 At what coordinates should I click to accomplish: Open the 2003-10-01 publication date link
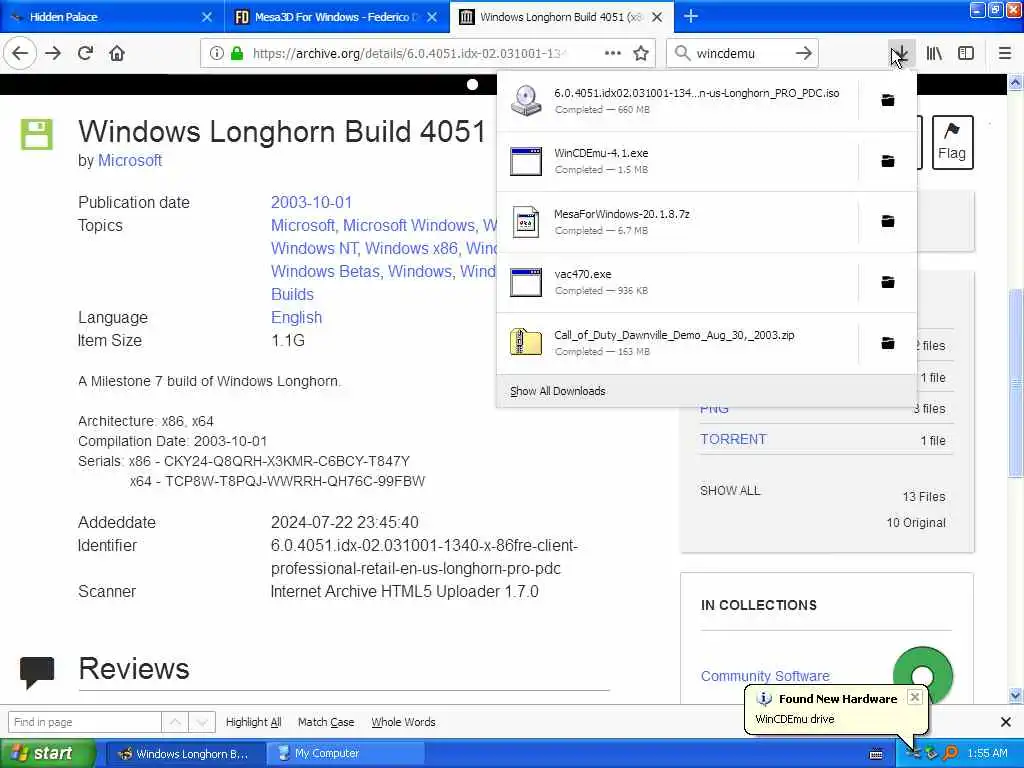311,202
